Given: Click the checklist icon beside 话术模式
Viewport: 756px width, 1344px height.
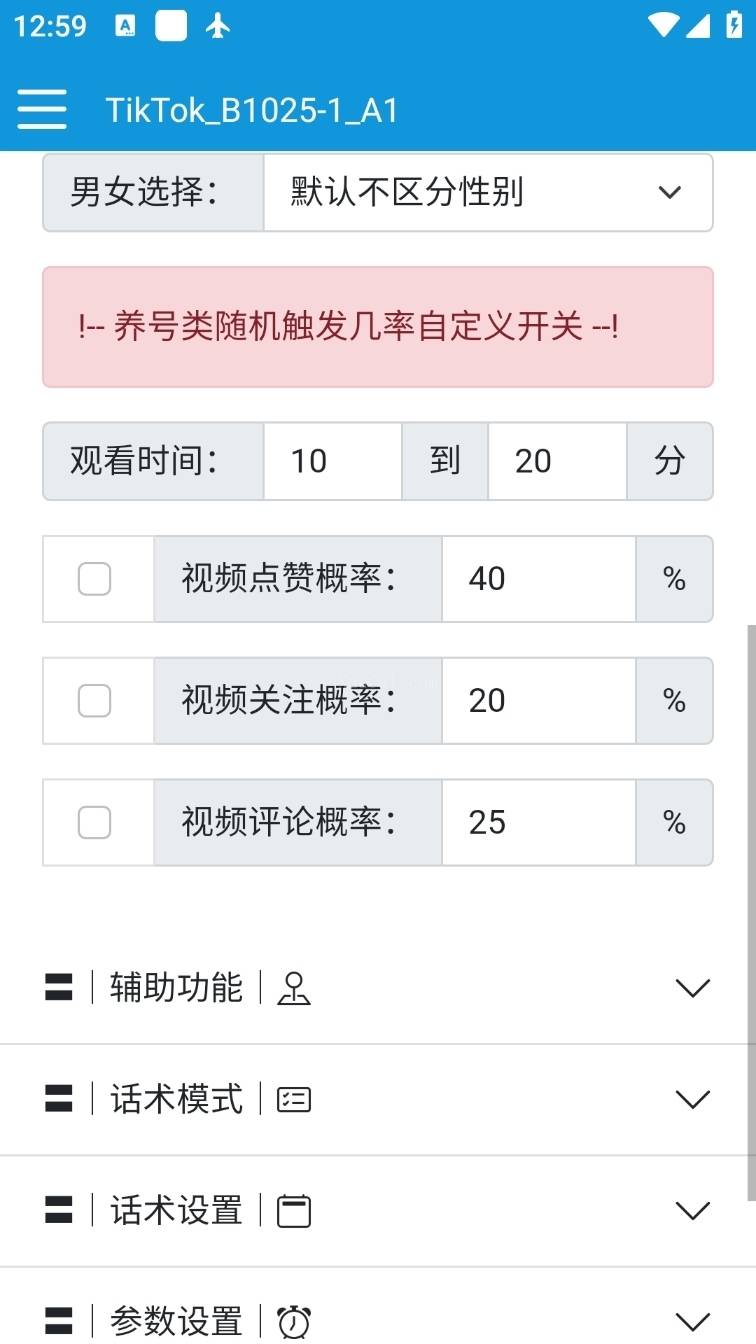Looking at the screenshot, I should tap(294, 1100).
